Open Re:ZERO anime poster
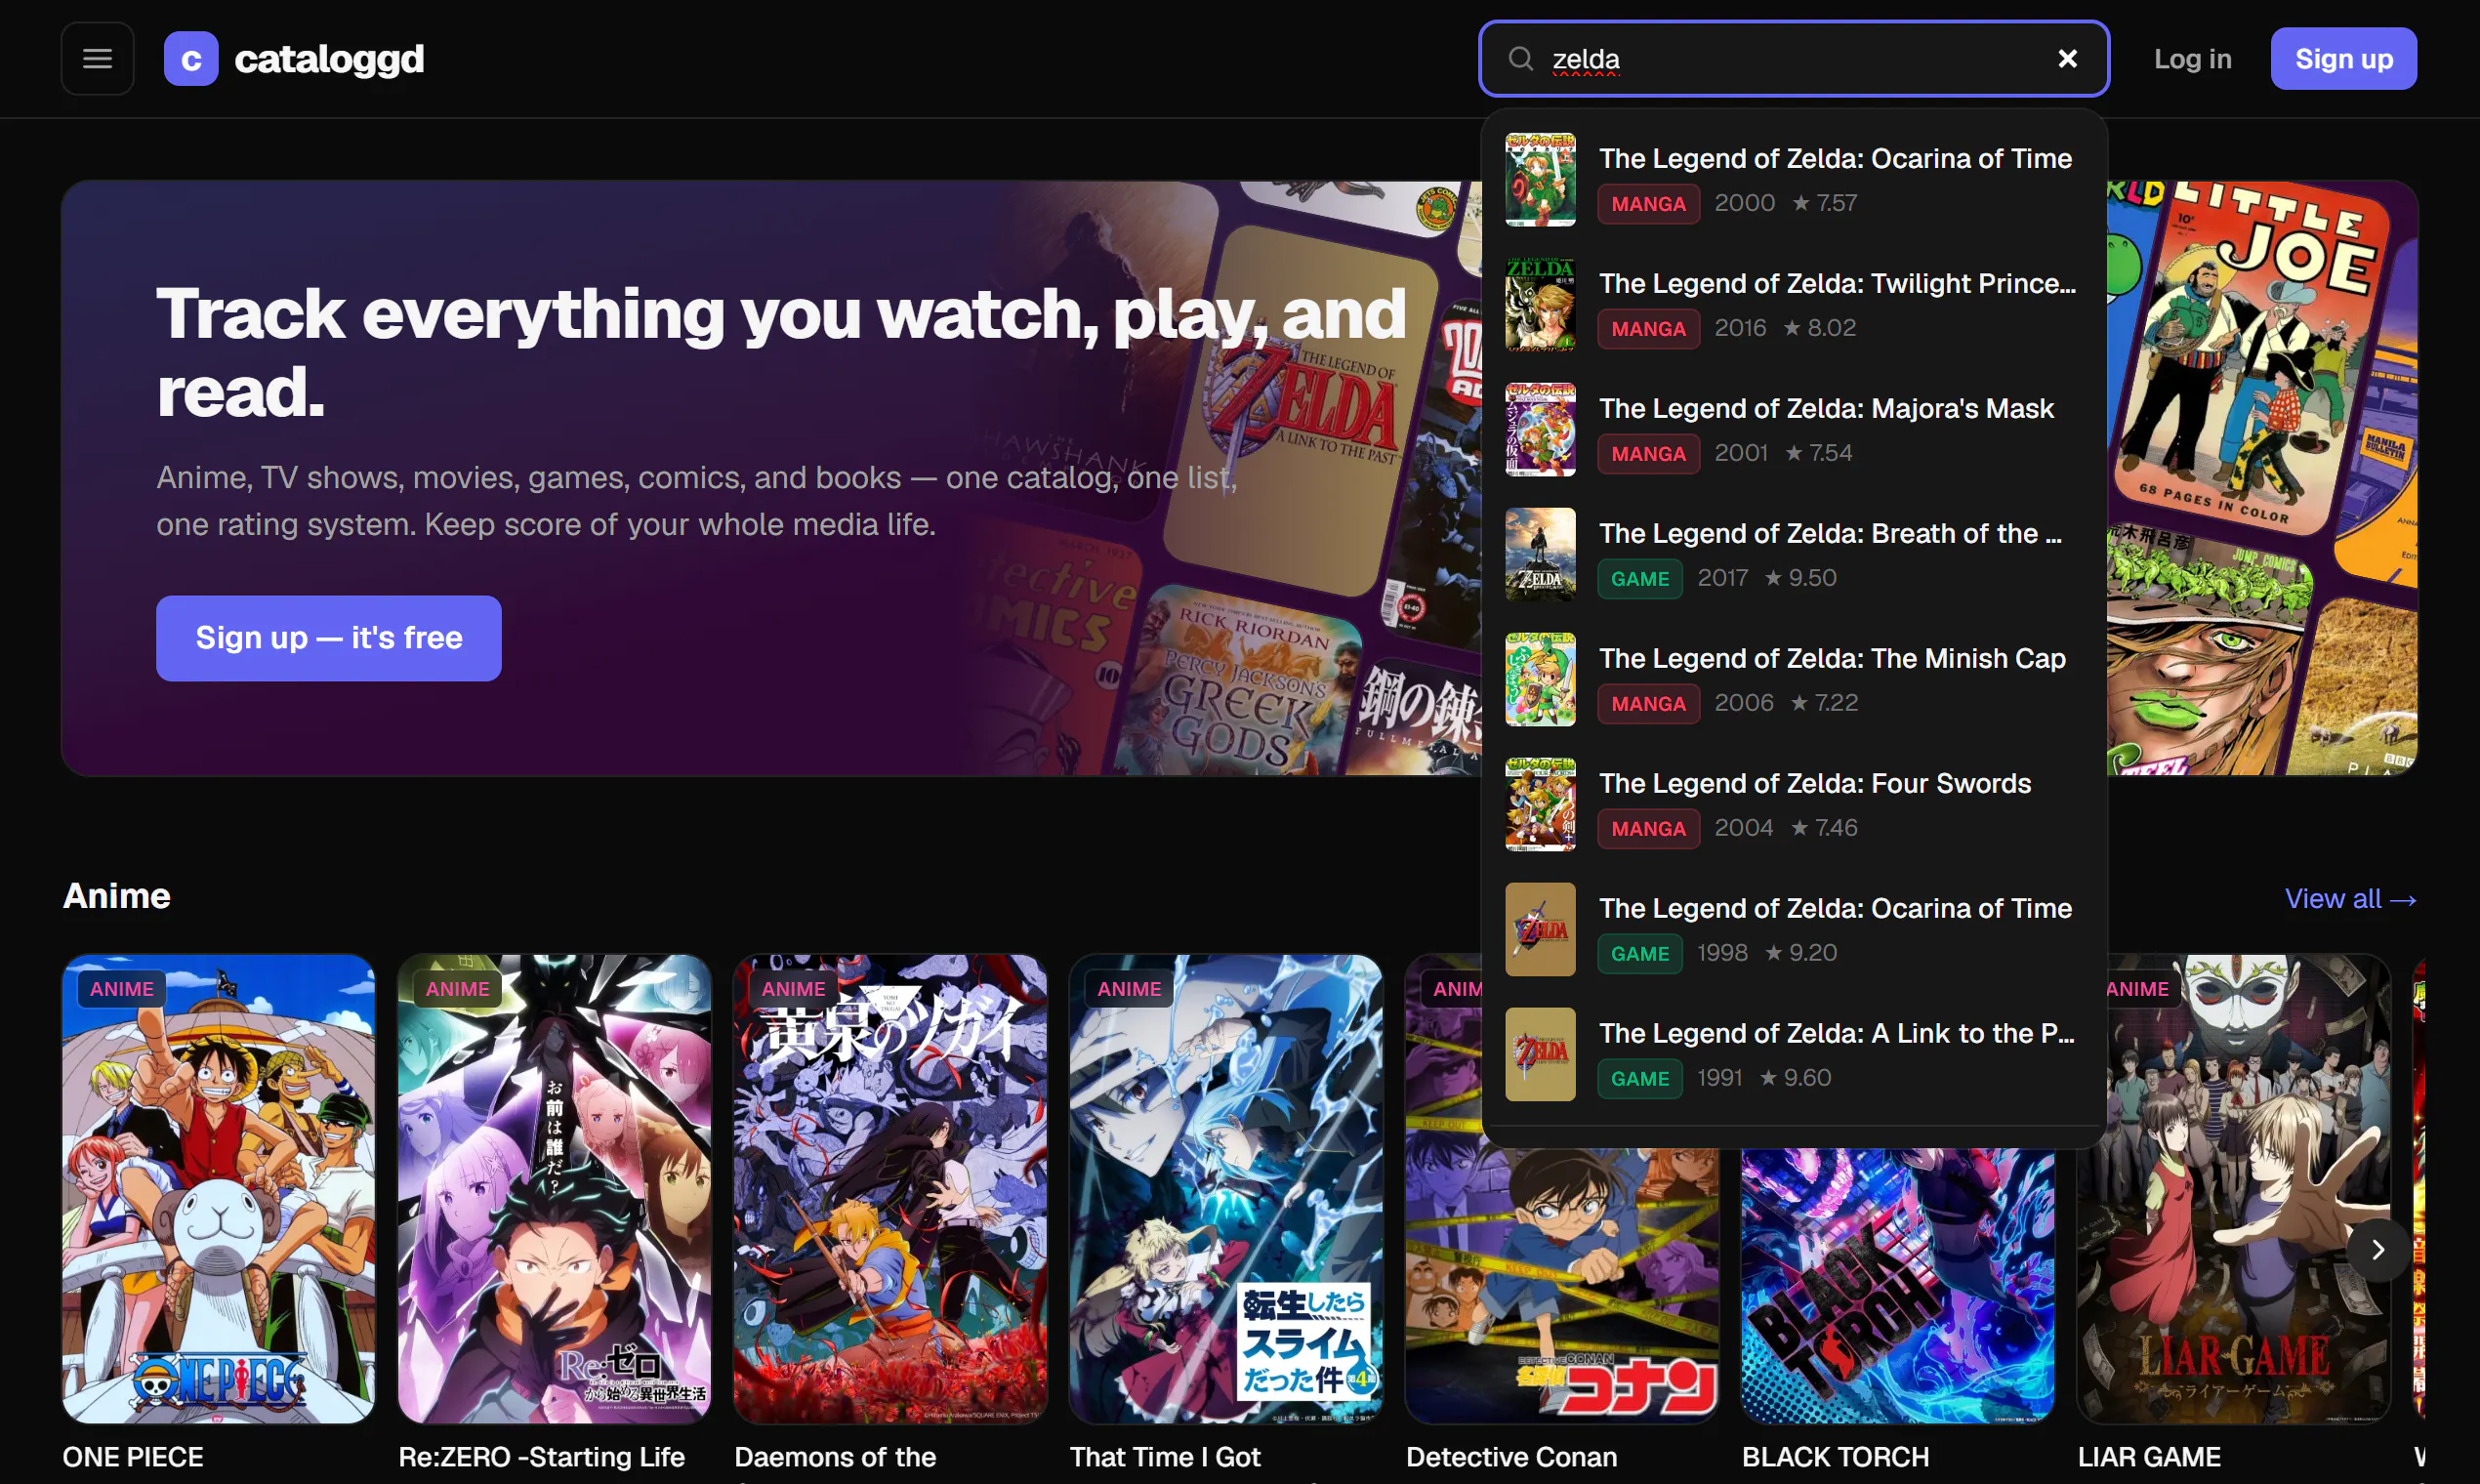The height and width of the screenshot is (1484, 2480). tap(554, 1189)
